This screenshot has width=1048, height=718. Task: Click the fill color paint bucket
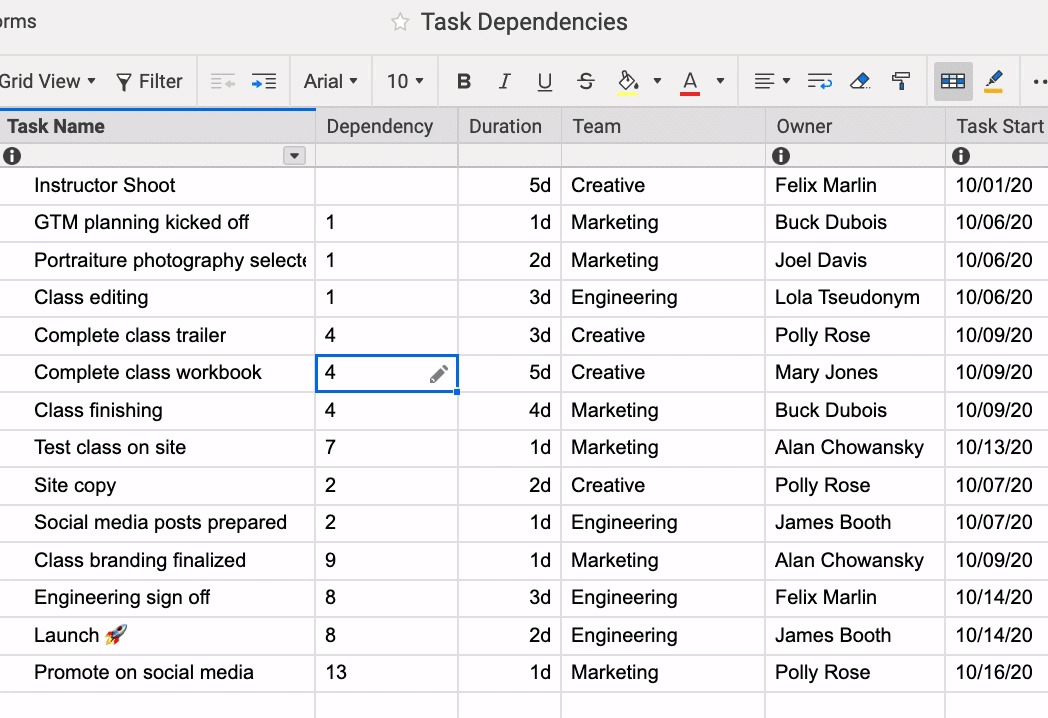click(x=628, y=82)
